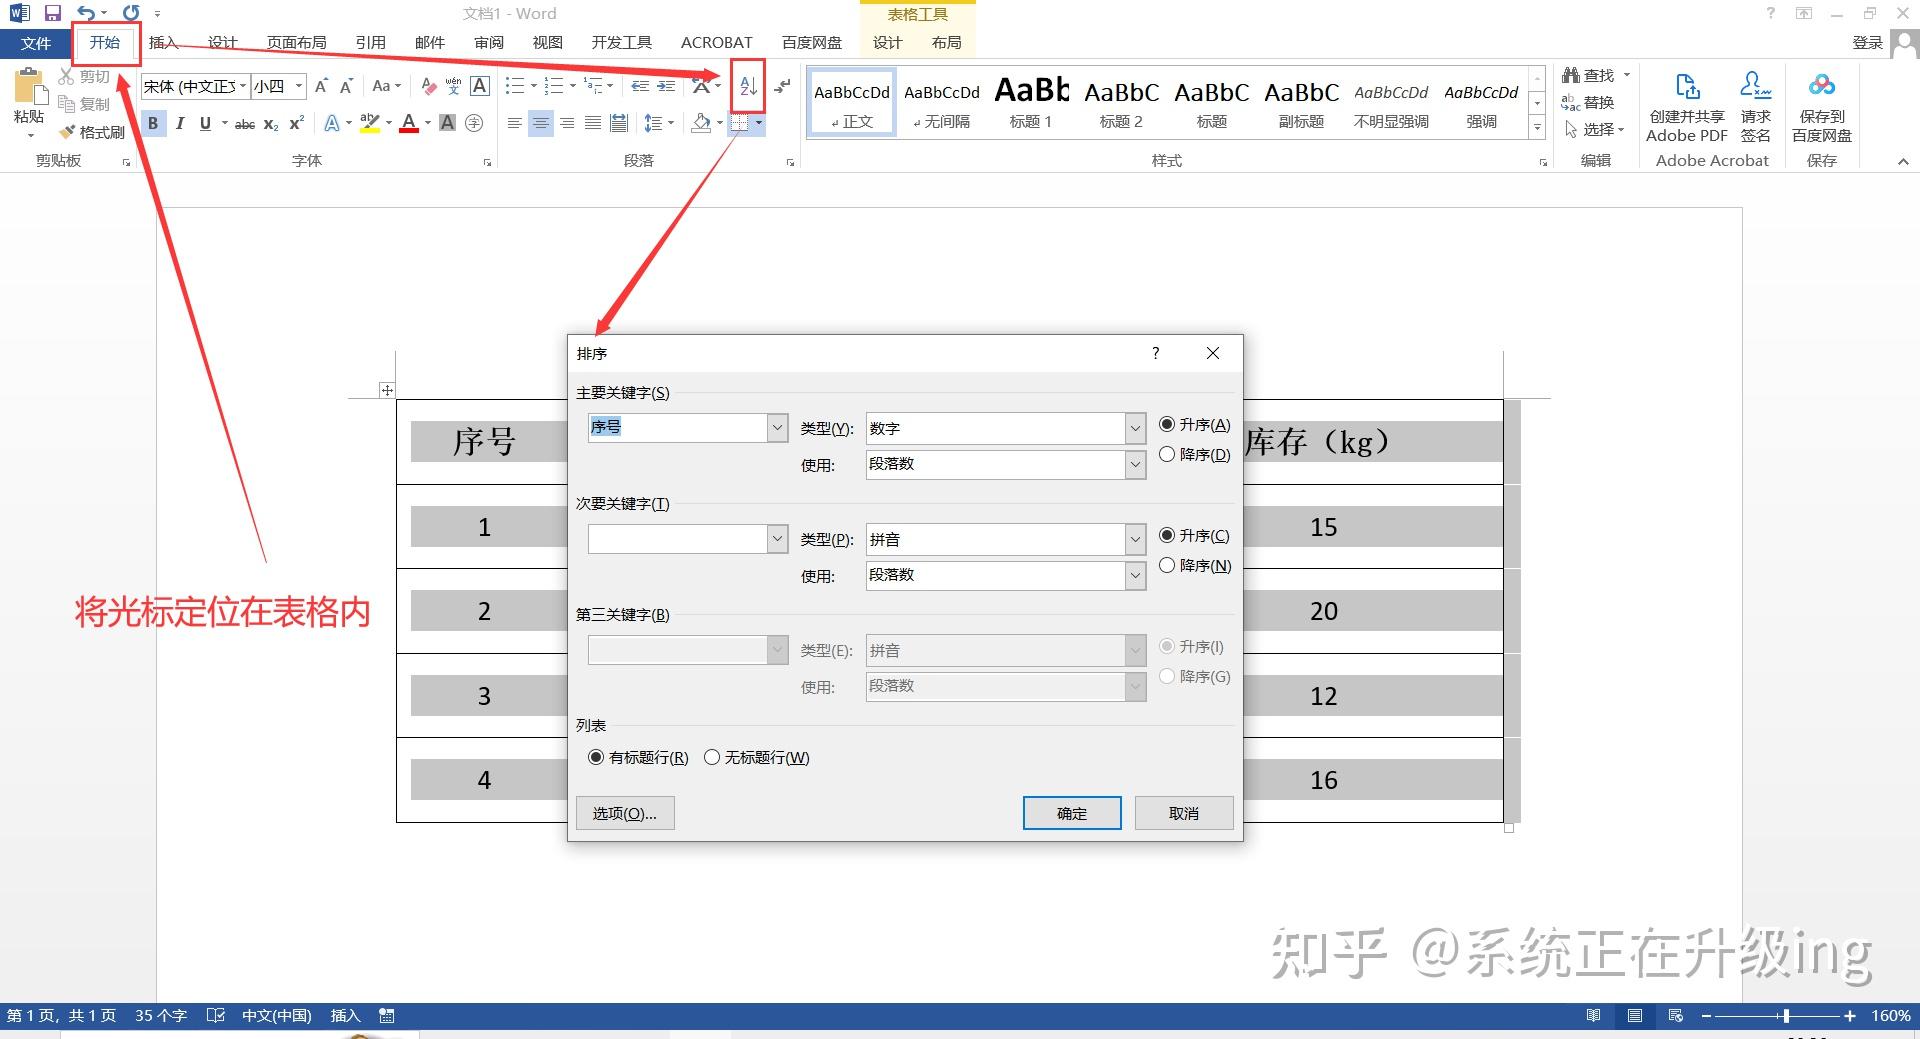Switch to the 审阅 Review tab
This screenshot has width=1920, height=1039.
[489, 43]
